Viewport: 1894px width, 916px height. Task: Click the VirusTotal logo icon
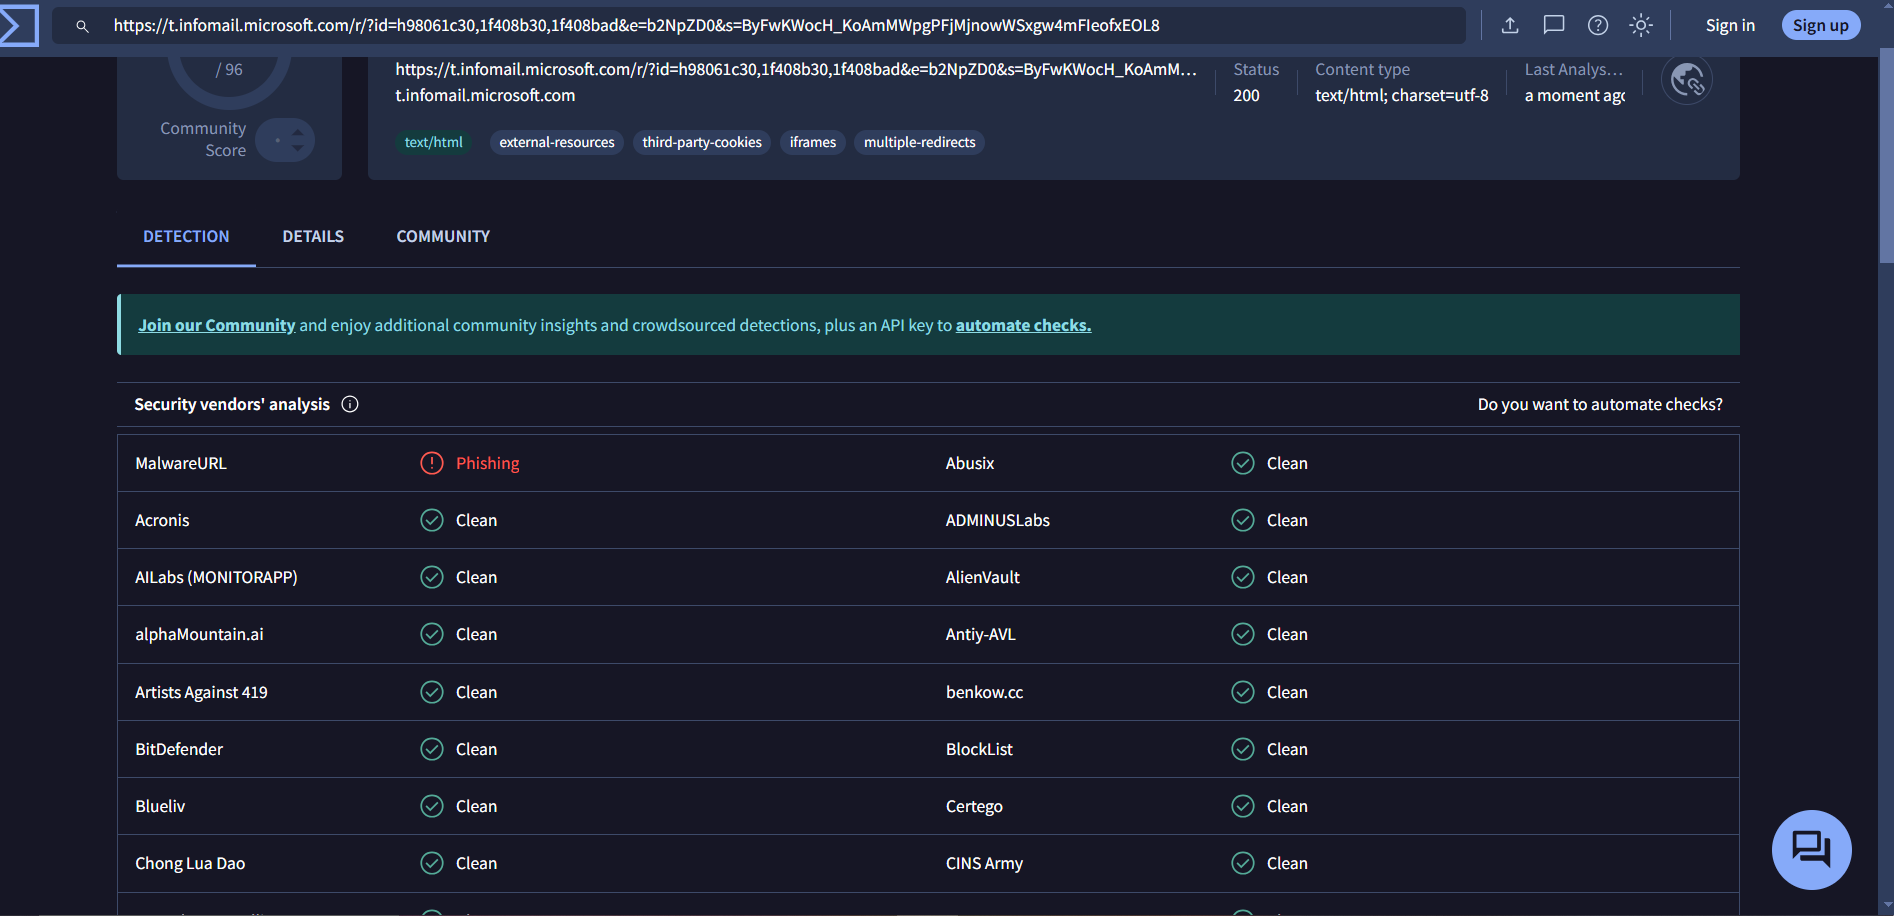[18, 25]
